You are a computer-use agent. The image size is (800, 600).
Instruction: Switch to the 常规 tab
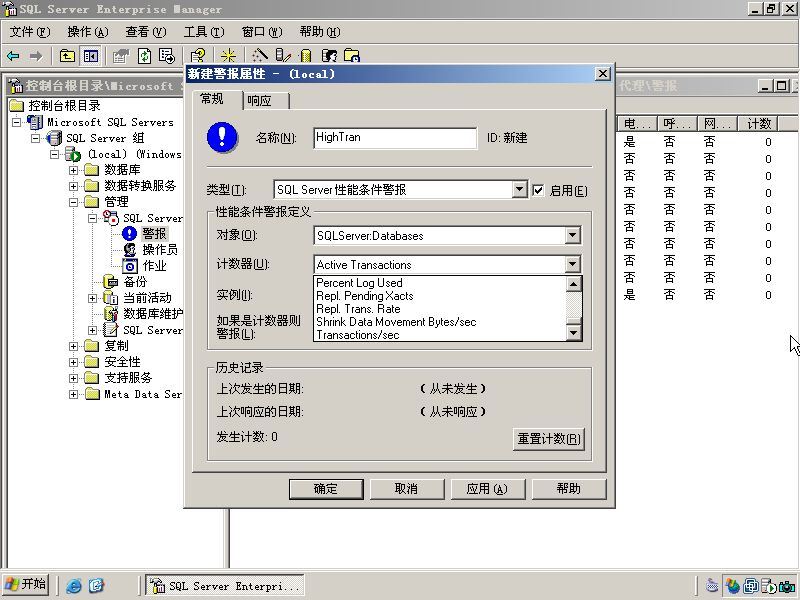tap(217, 99)
